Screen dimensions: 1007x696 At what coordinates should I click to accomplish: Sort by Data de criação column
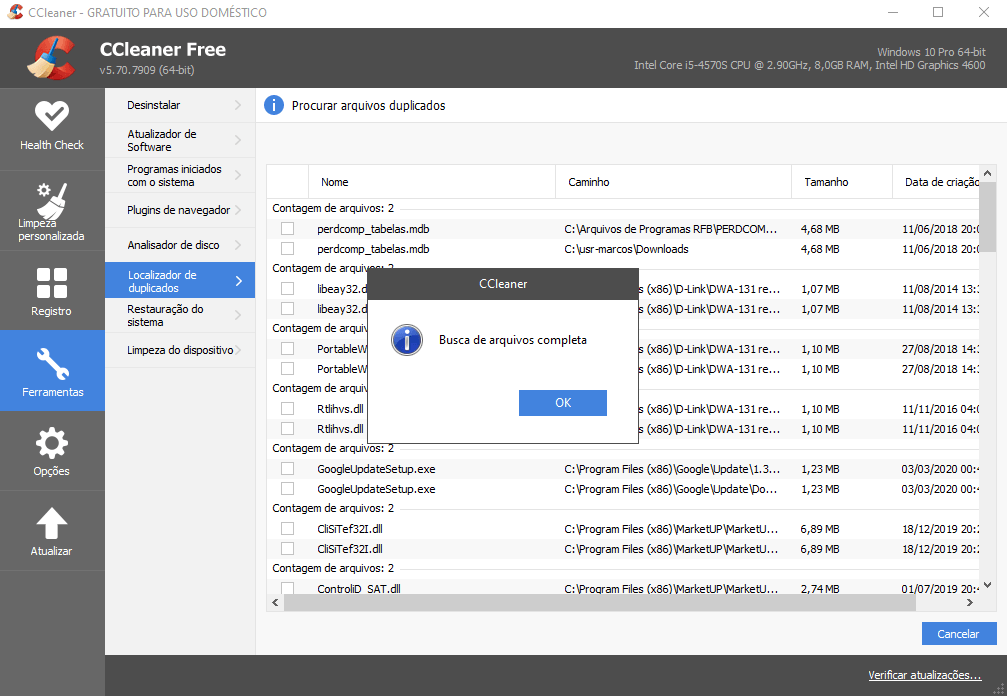[936, 182]
